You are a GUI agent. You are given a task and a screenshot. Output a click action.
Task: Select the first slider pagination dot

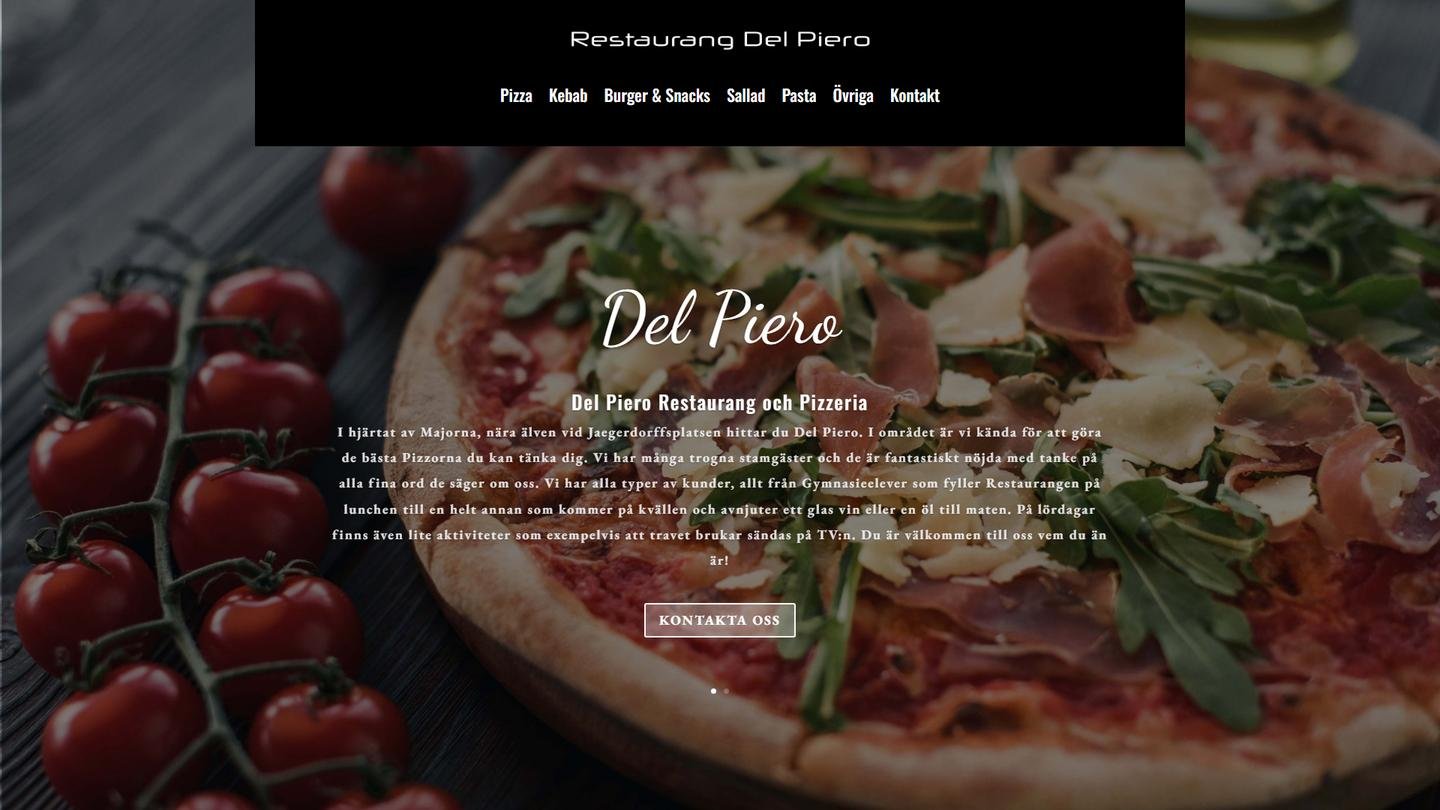pyautogui.click(x=713, y=691)
